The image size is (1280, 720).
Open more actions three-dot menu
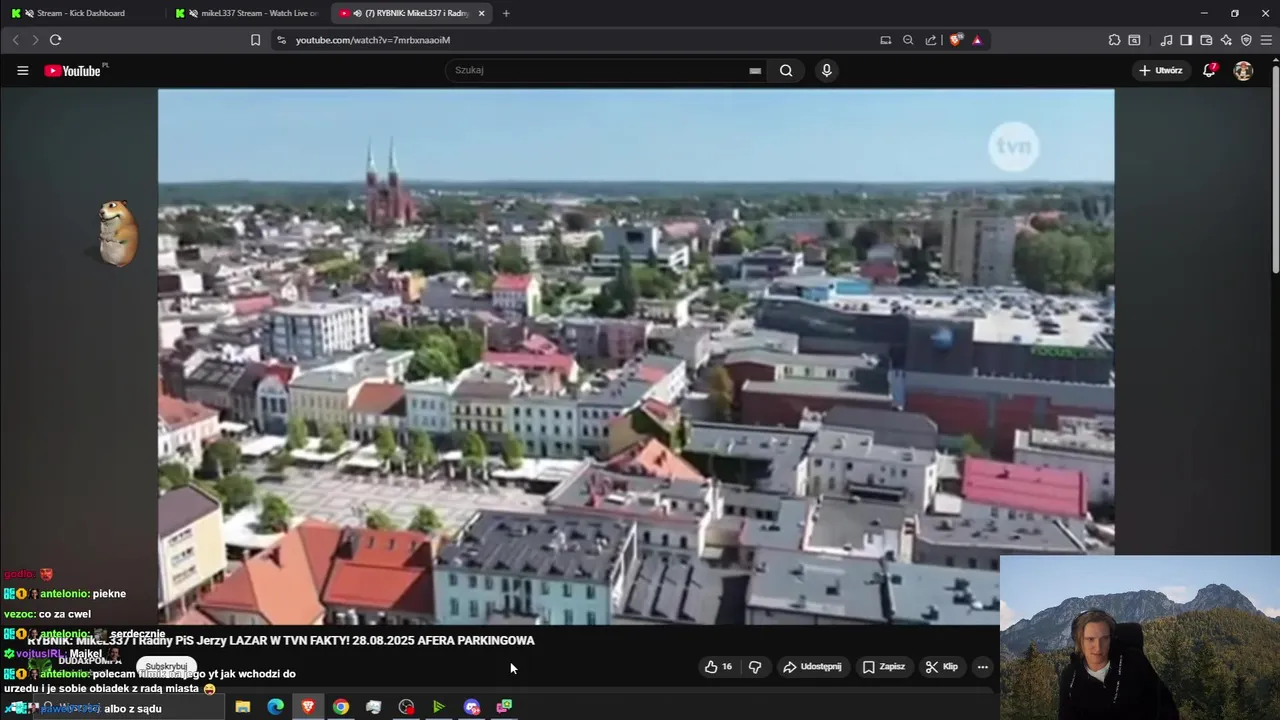tap(982, 667)
